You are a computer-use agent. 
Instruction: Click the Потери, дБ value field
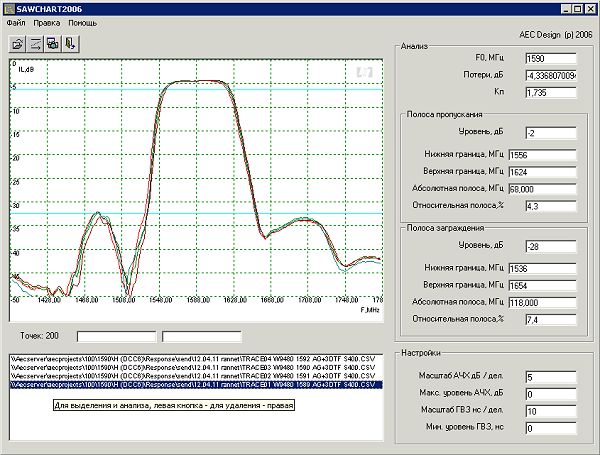(549, 75)
